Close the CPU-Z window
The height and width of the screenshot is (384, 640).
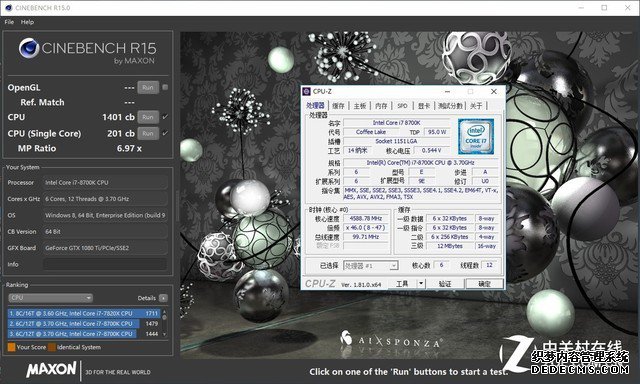(x=493, y=91)
